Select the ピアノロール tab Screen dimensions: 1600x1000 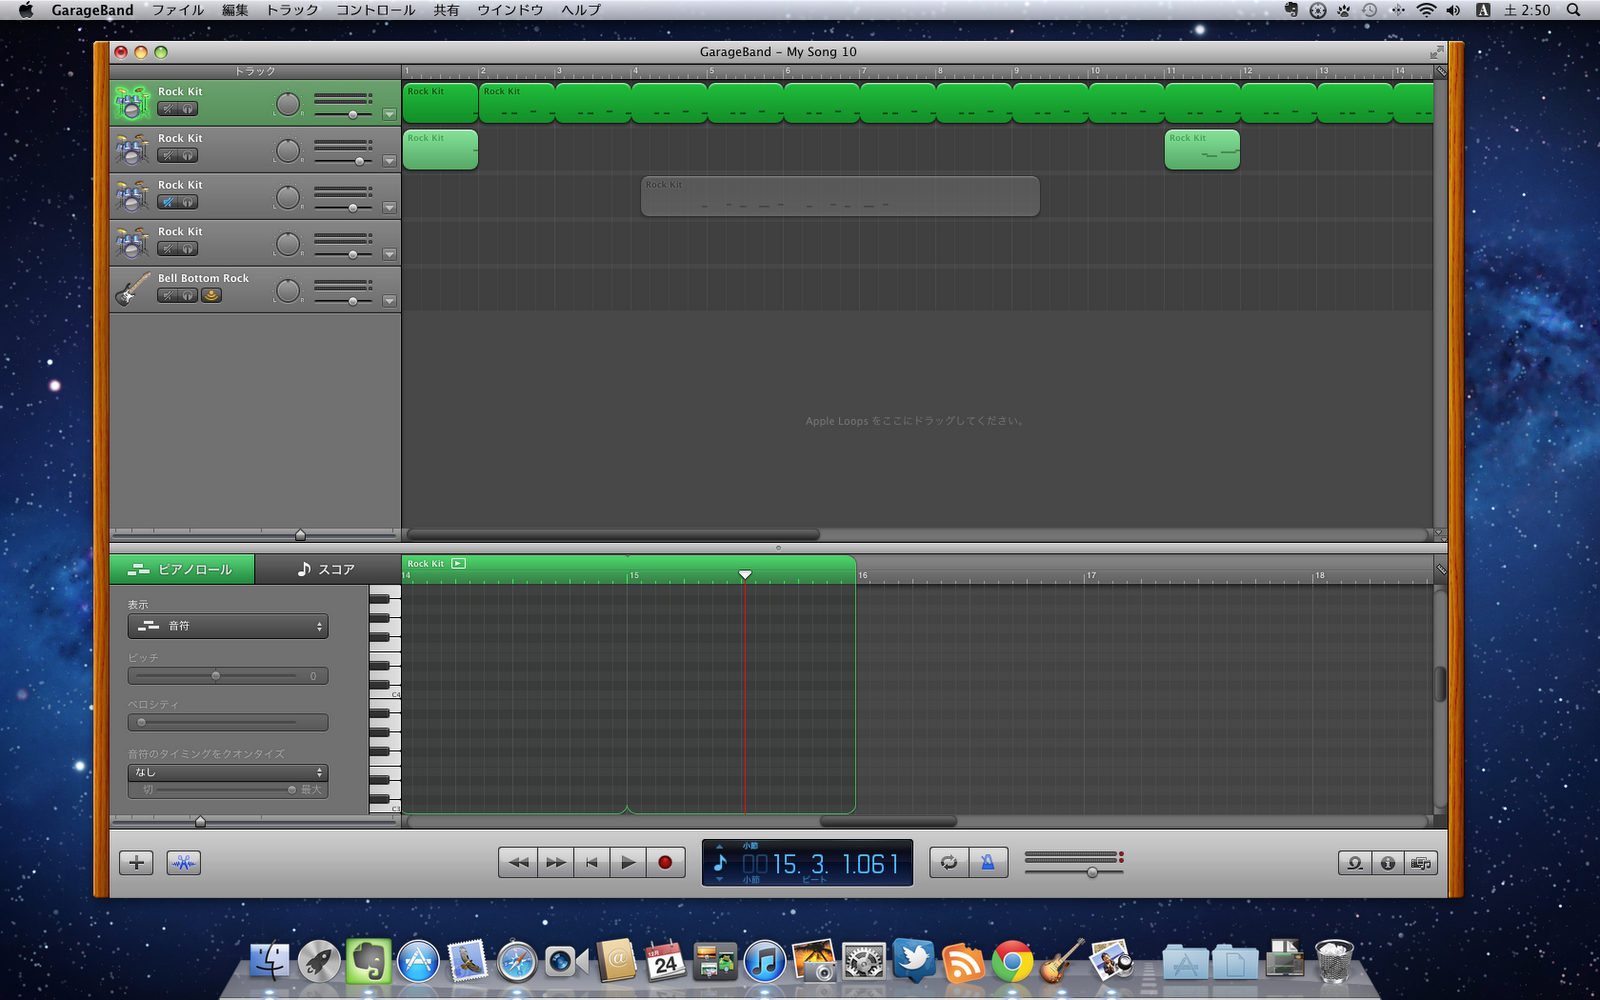182,569
